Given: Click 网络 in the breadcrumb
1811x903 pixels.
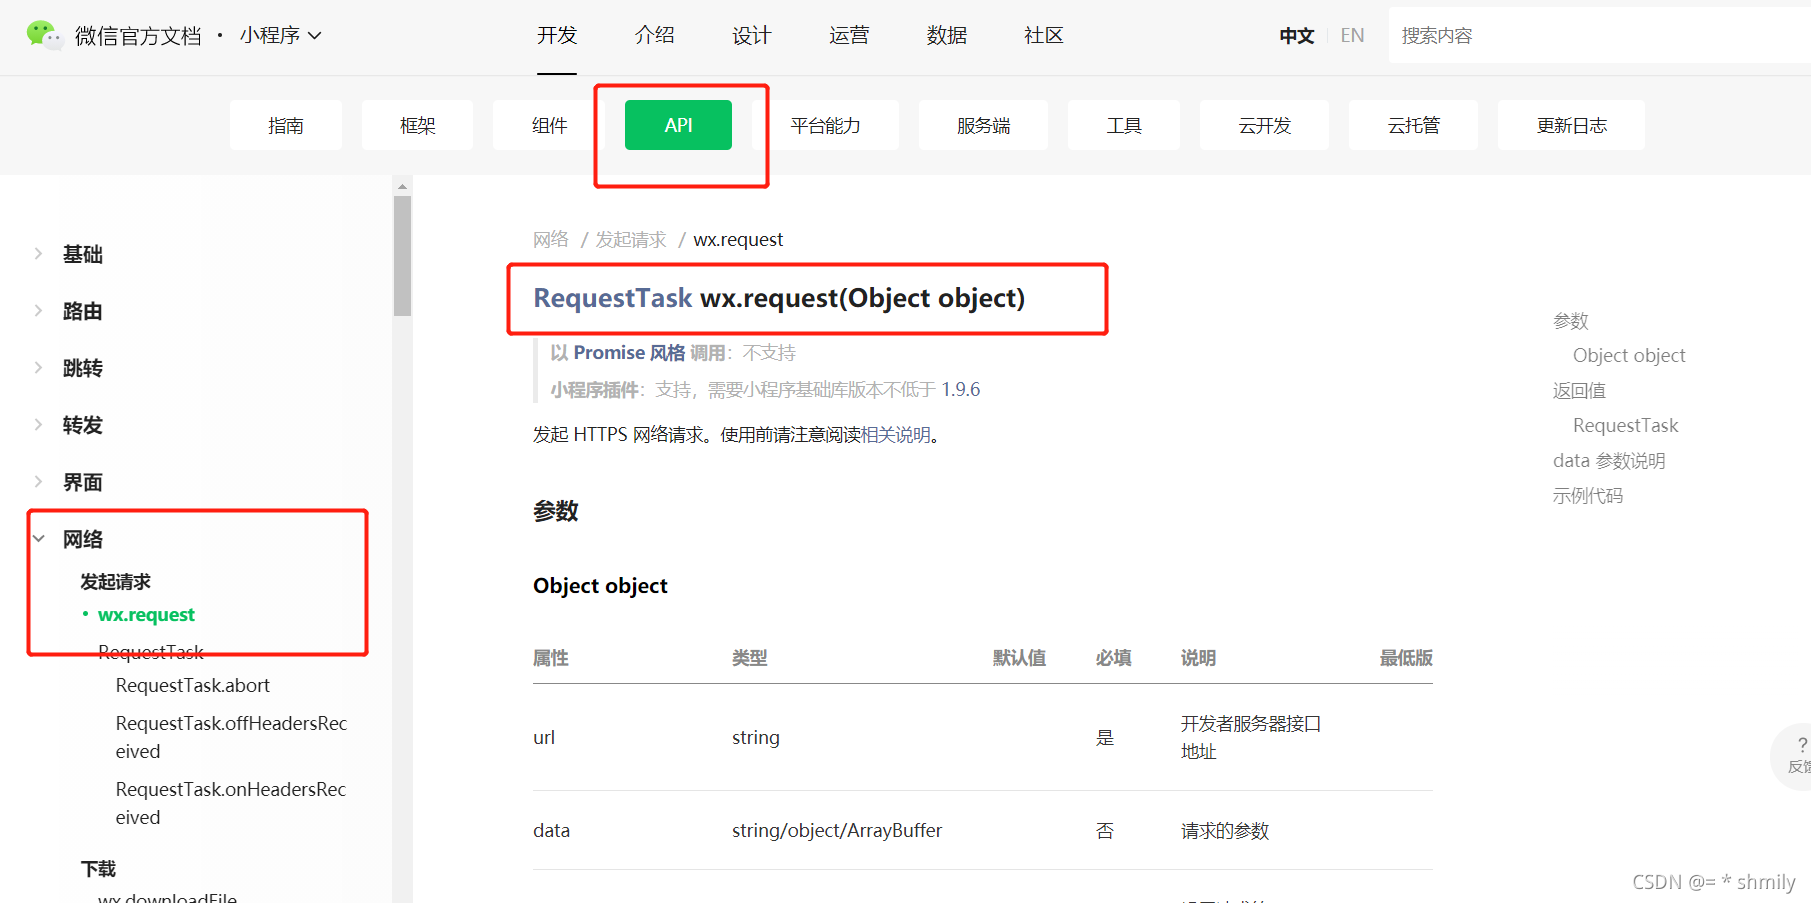Looking at the screenshot, I should 551,239.
